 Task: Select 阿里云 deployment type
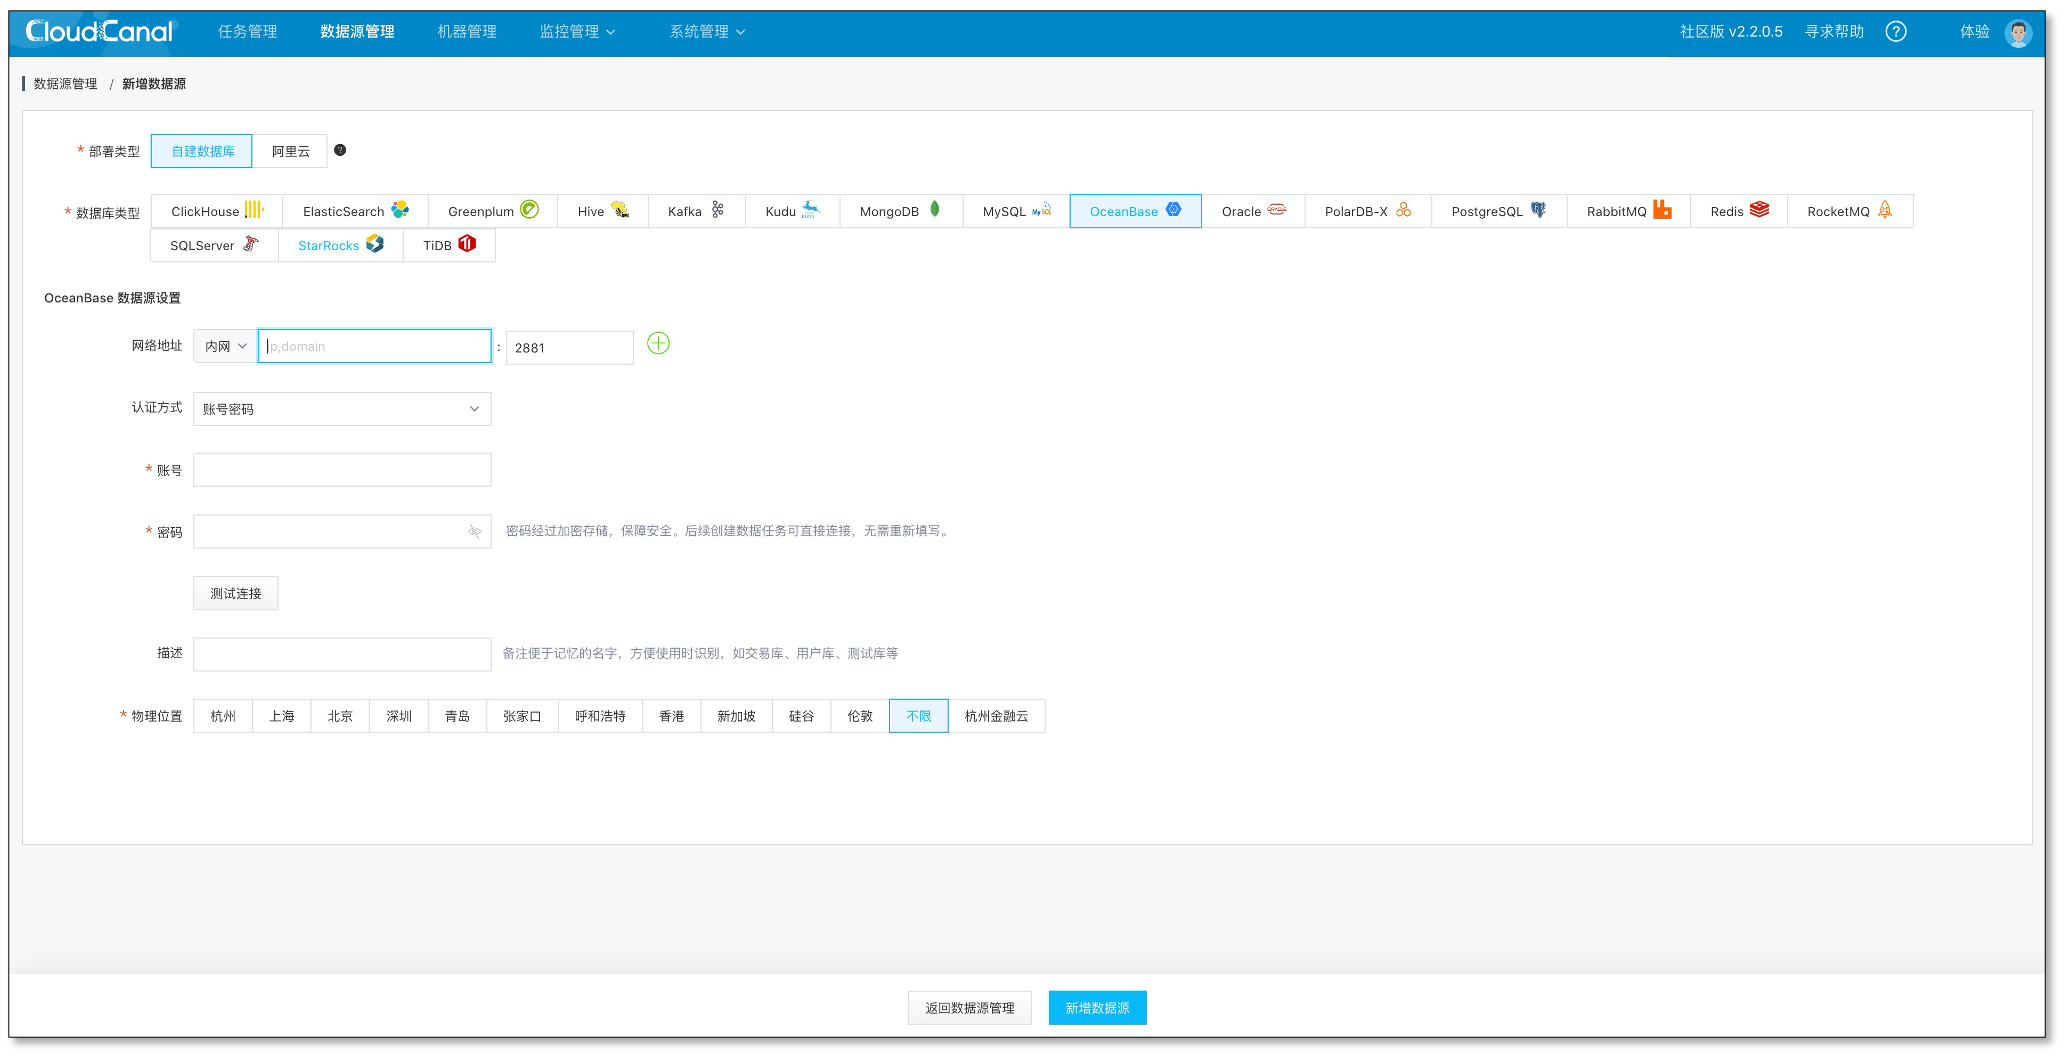point(290,151)
